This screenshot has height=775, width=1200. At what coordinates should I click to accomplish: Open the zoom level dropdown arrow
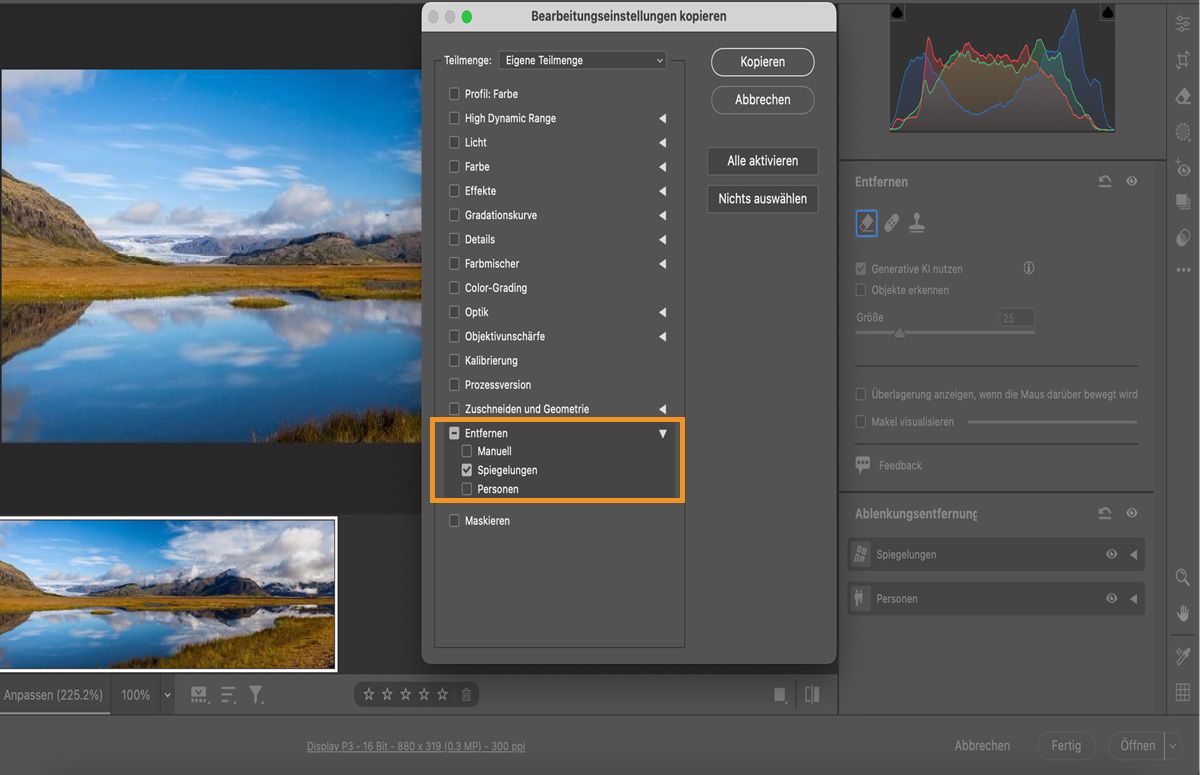(x=167, y=695)
